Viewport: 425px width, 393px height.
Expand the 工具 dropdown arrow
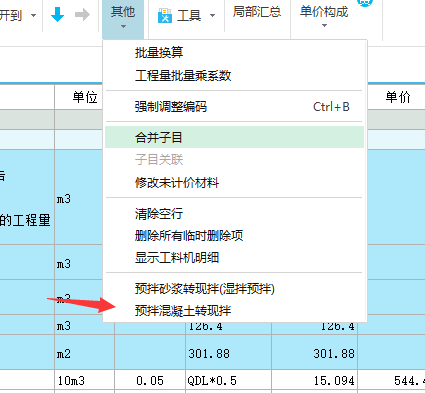[212, 15]
